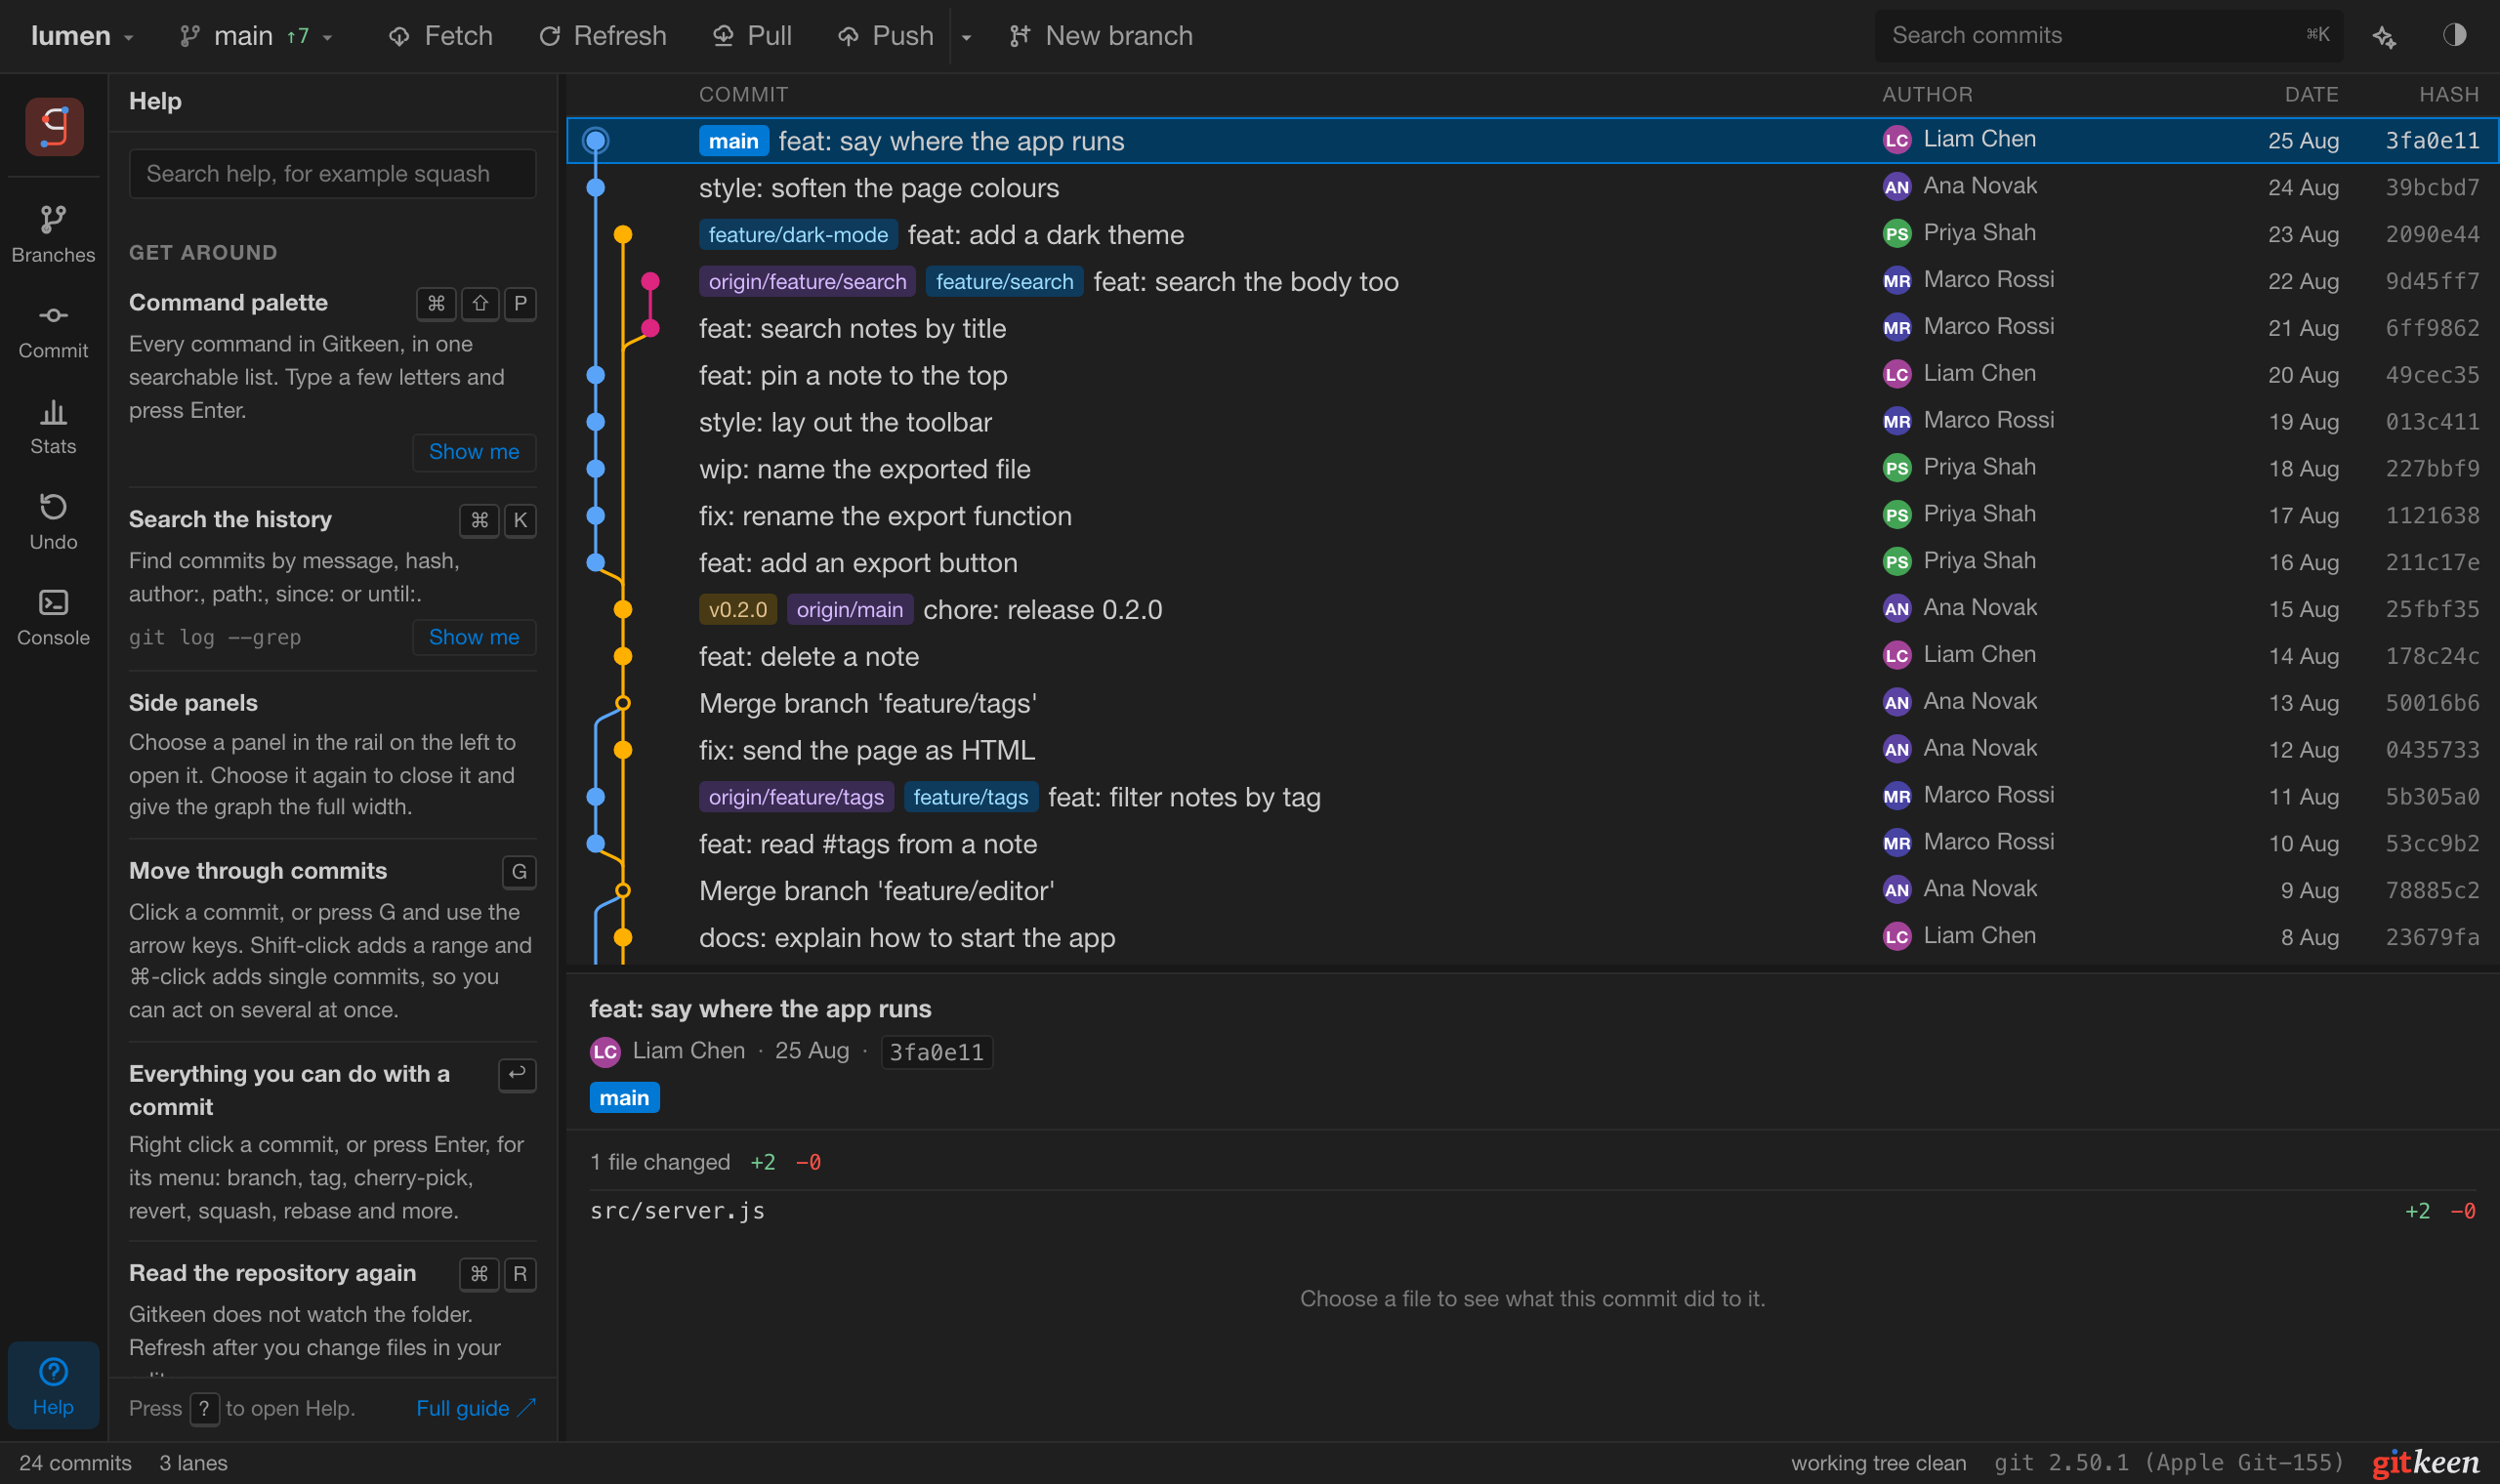Image resolution: width=2500 pixels, height=1484 pixels.
Task: Click the Gitkeen logo in rail
Action: (x=54, y=127)
